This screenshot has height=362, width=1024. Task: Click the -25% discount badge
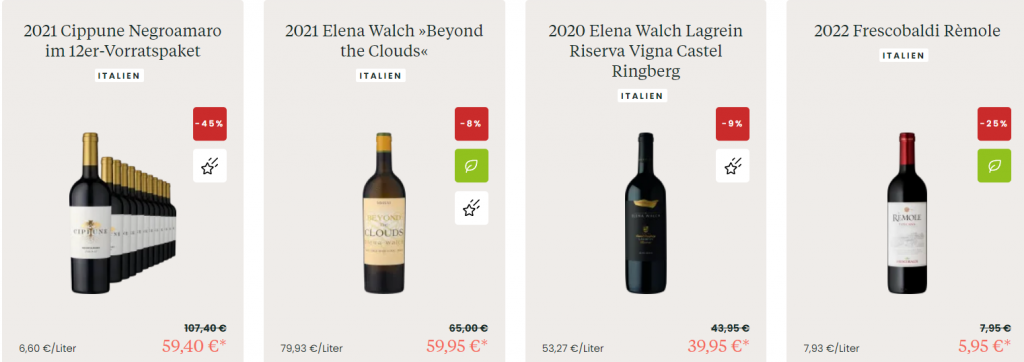tap(994, 124)
